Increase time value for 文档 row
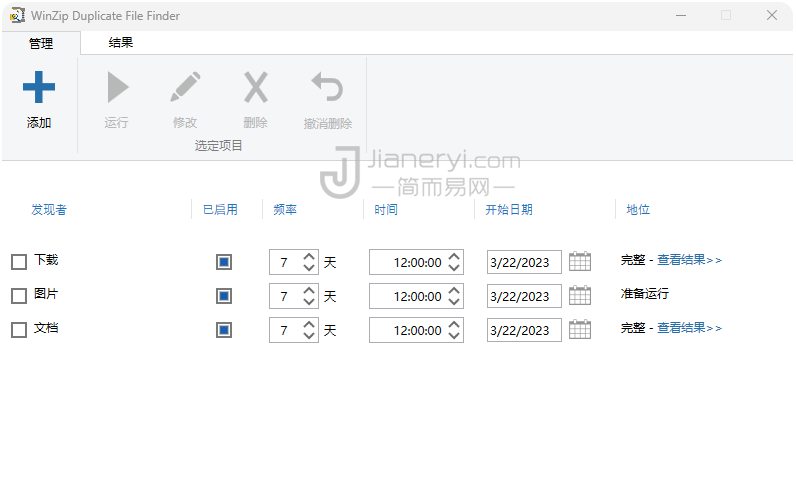The image size is (796, 493). pos(454,324)
